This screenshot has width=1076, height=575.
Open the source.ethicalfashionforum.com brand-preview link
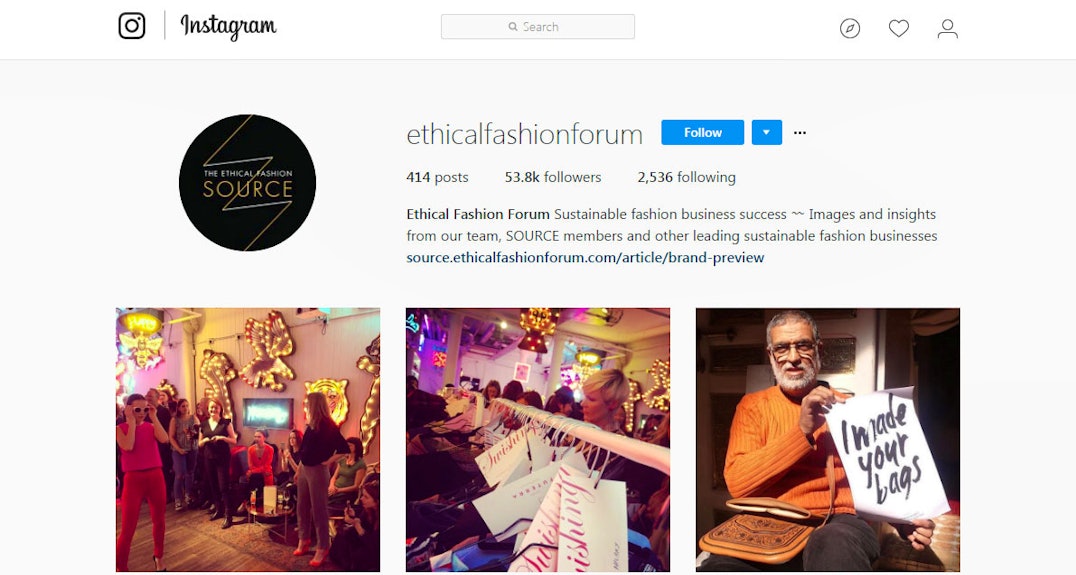[x=585, y=257]
